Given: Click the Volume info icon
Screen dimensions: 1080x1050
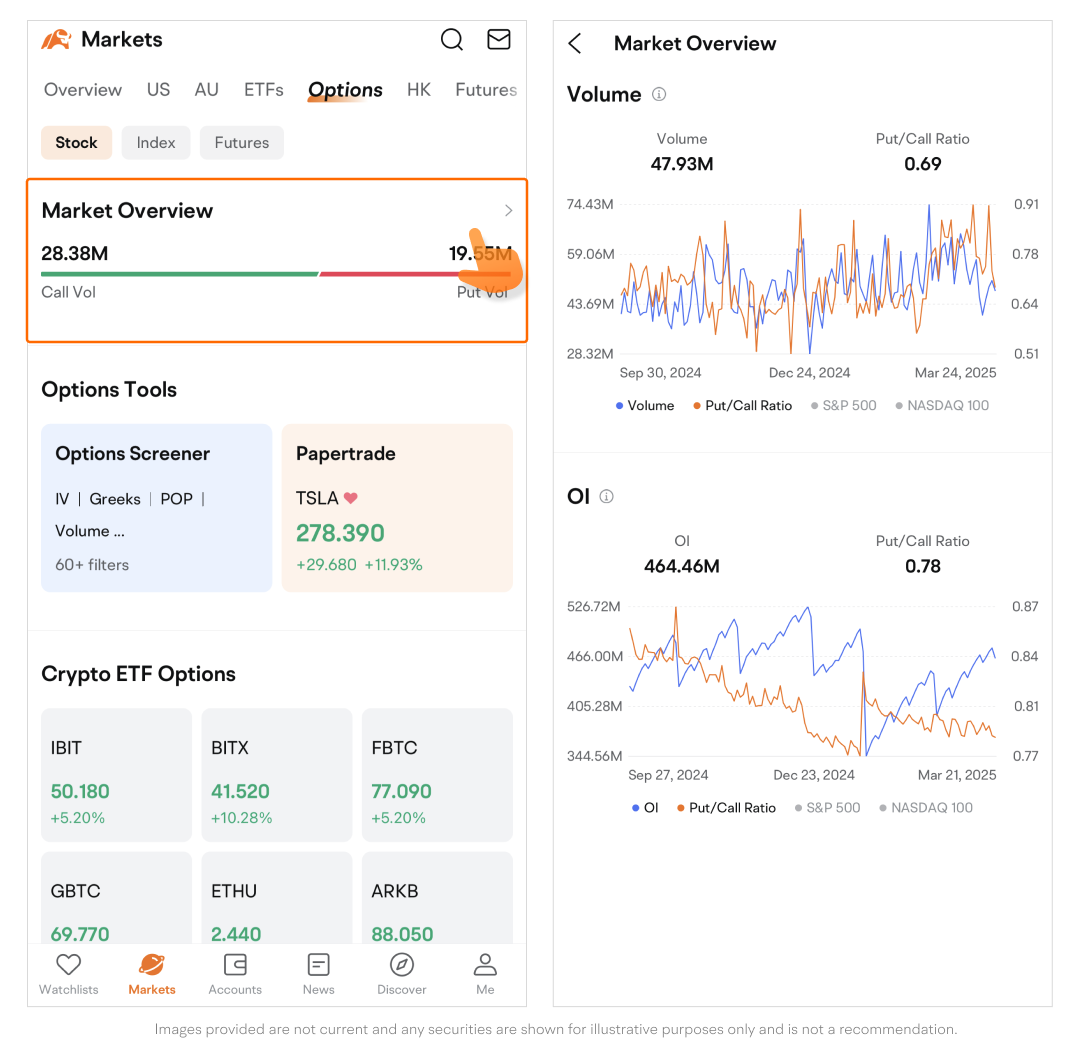Looking at the screenshot, I should [x=659, y=94].
